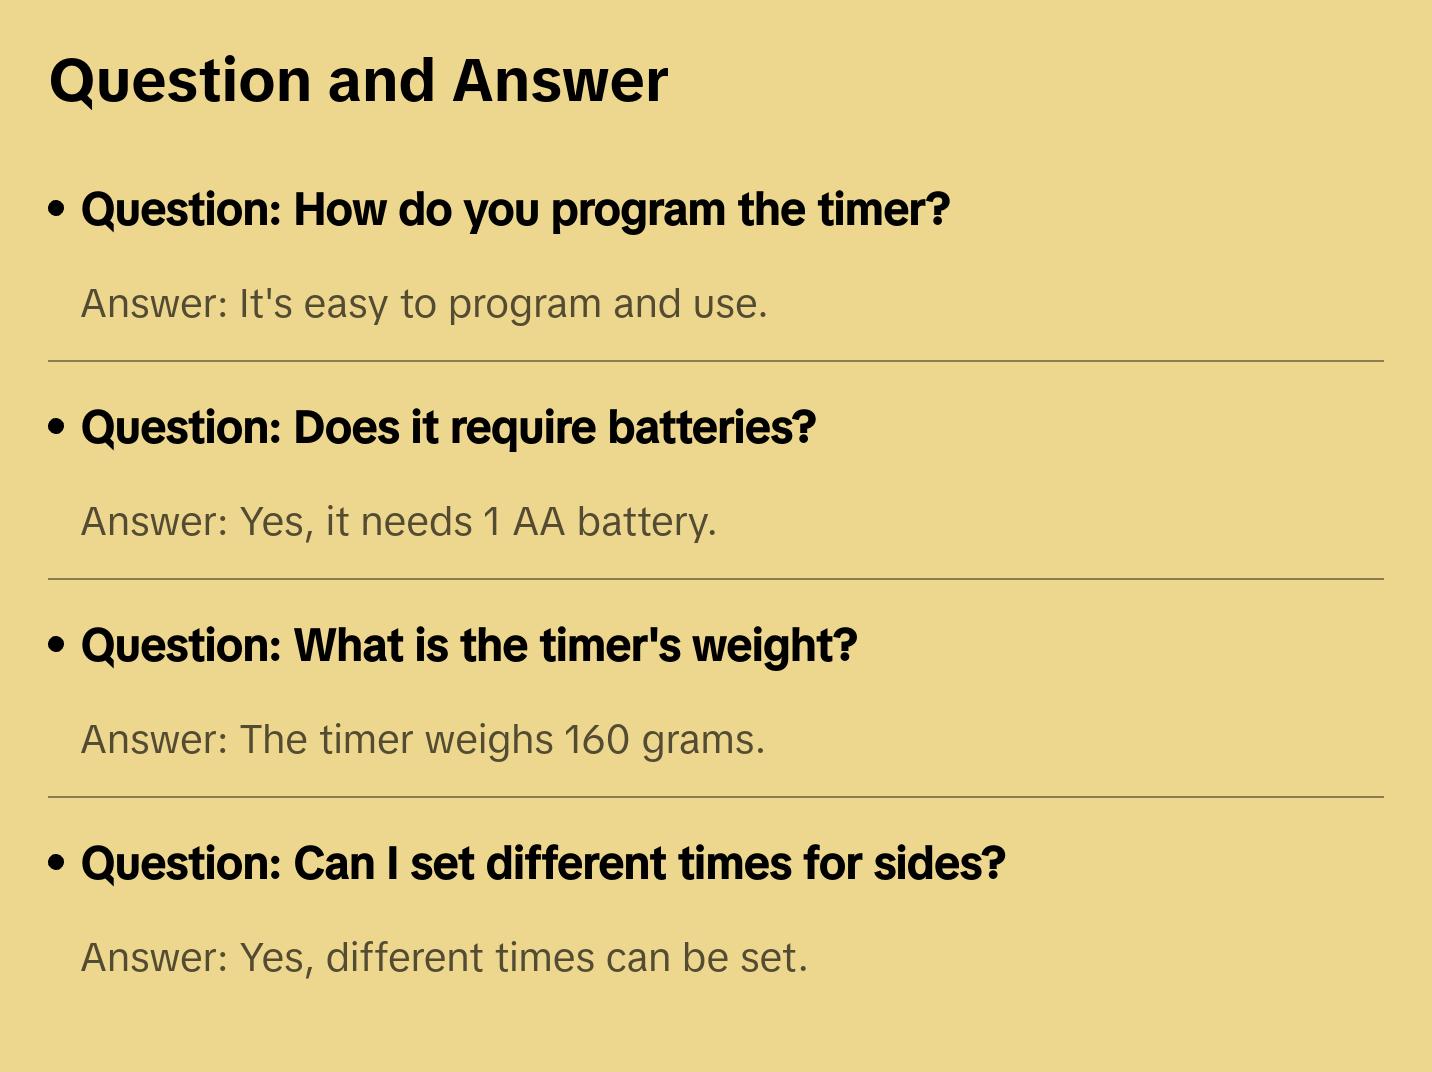Click the answer "Yes, different times can be set."
The image size is (1432, 1072).
(523, 958)
